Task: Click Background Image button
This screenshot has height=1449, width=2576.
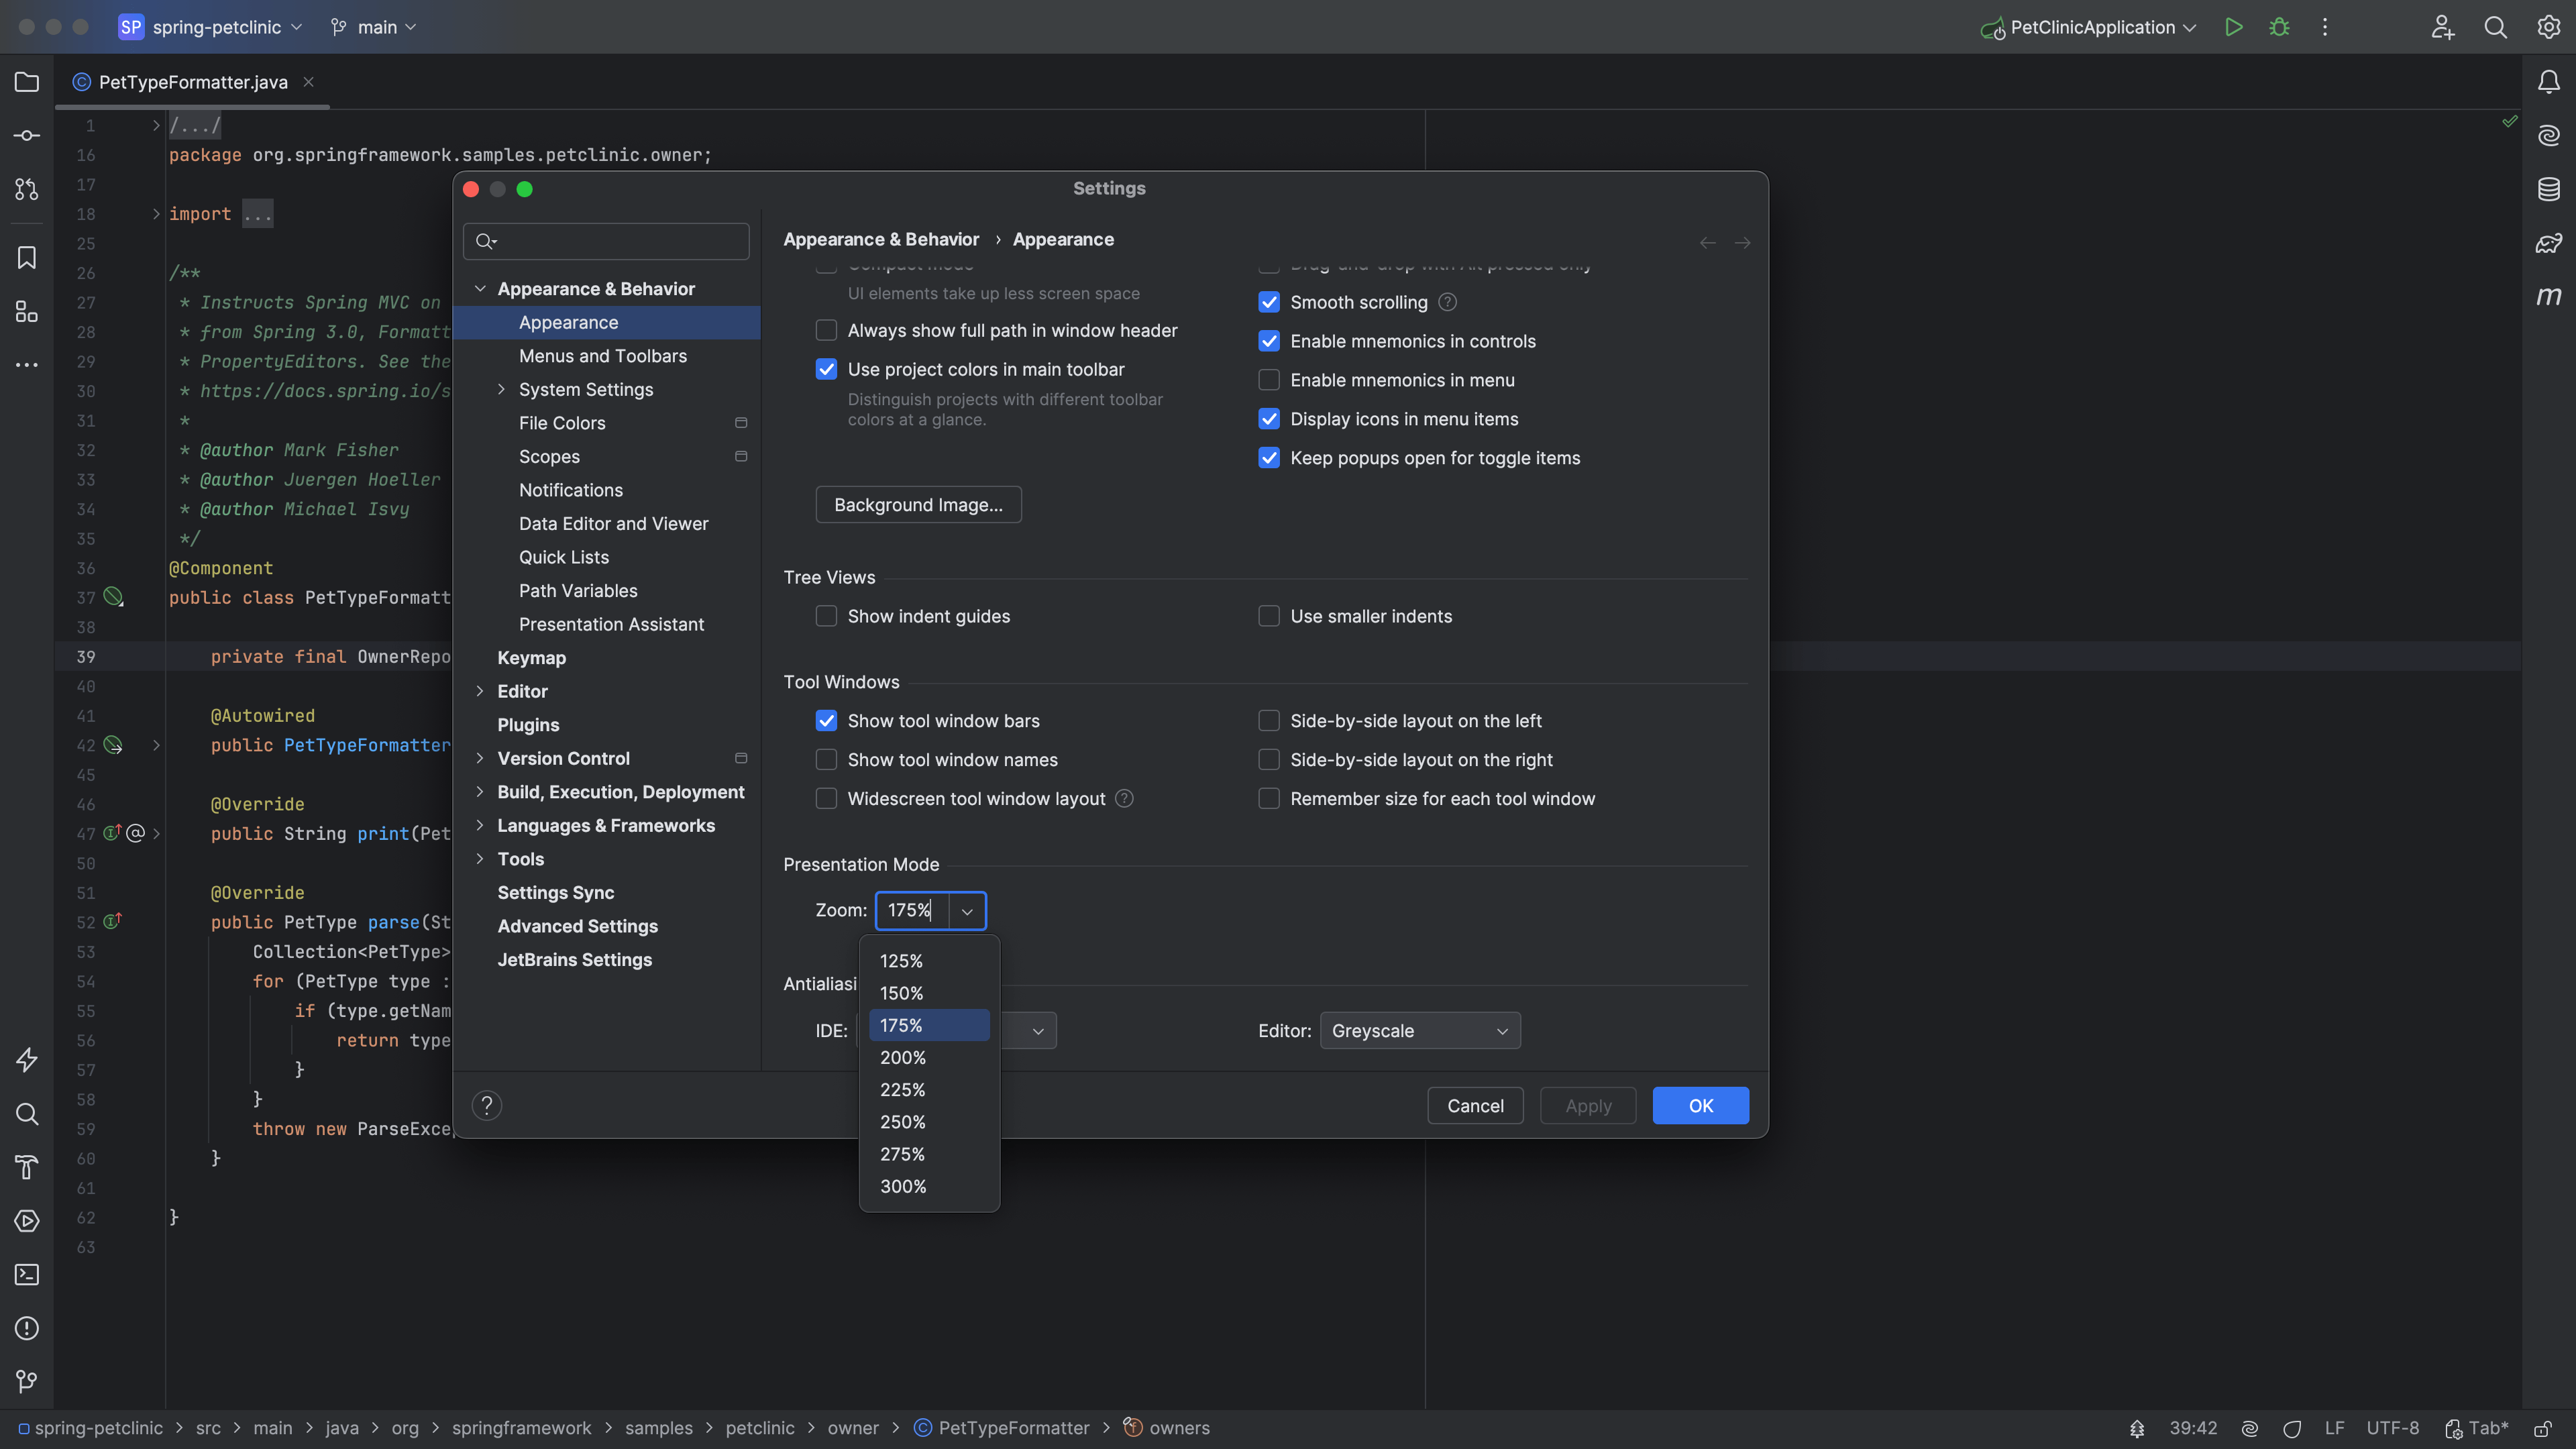Action: tap(918, 504)
